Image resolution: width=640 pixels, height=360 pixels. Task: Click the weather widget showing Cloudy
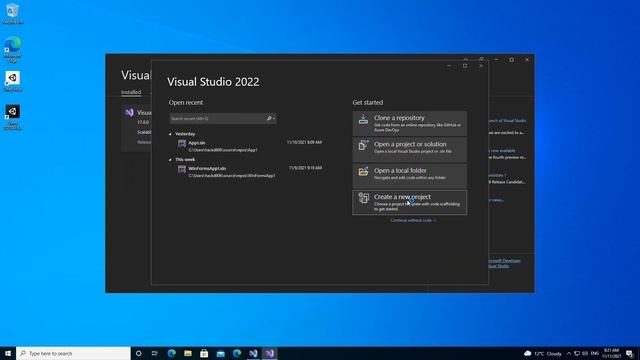pos(542,353)
